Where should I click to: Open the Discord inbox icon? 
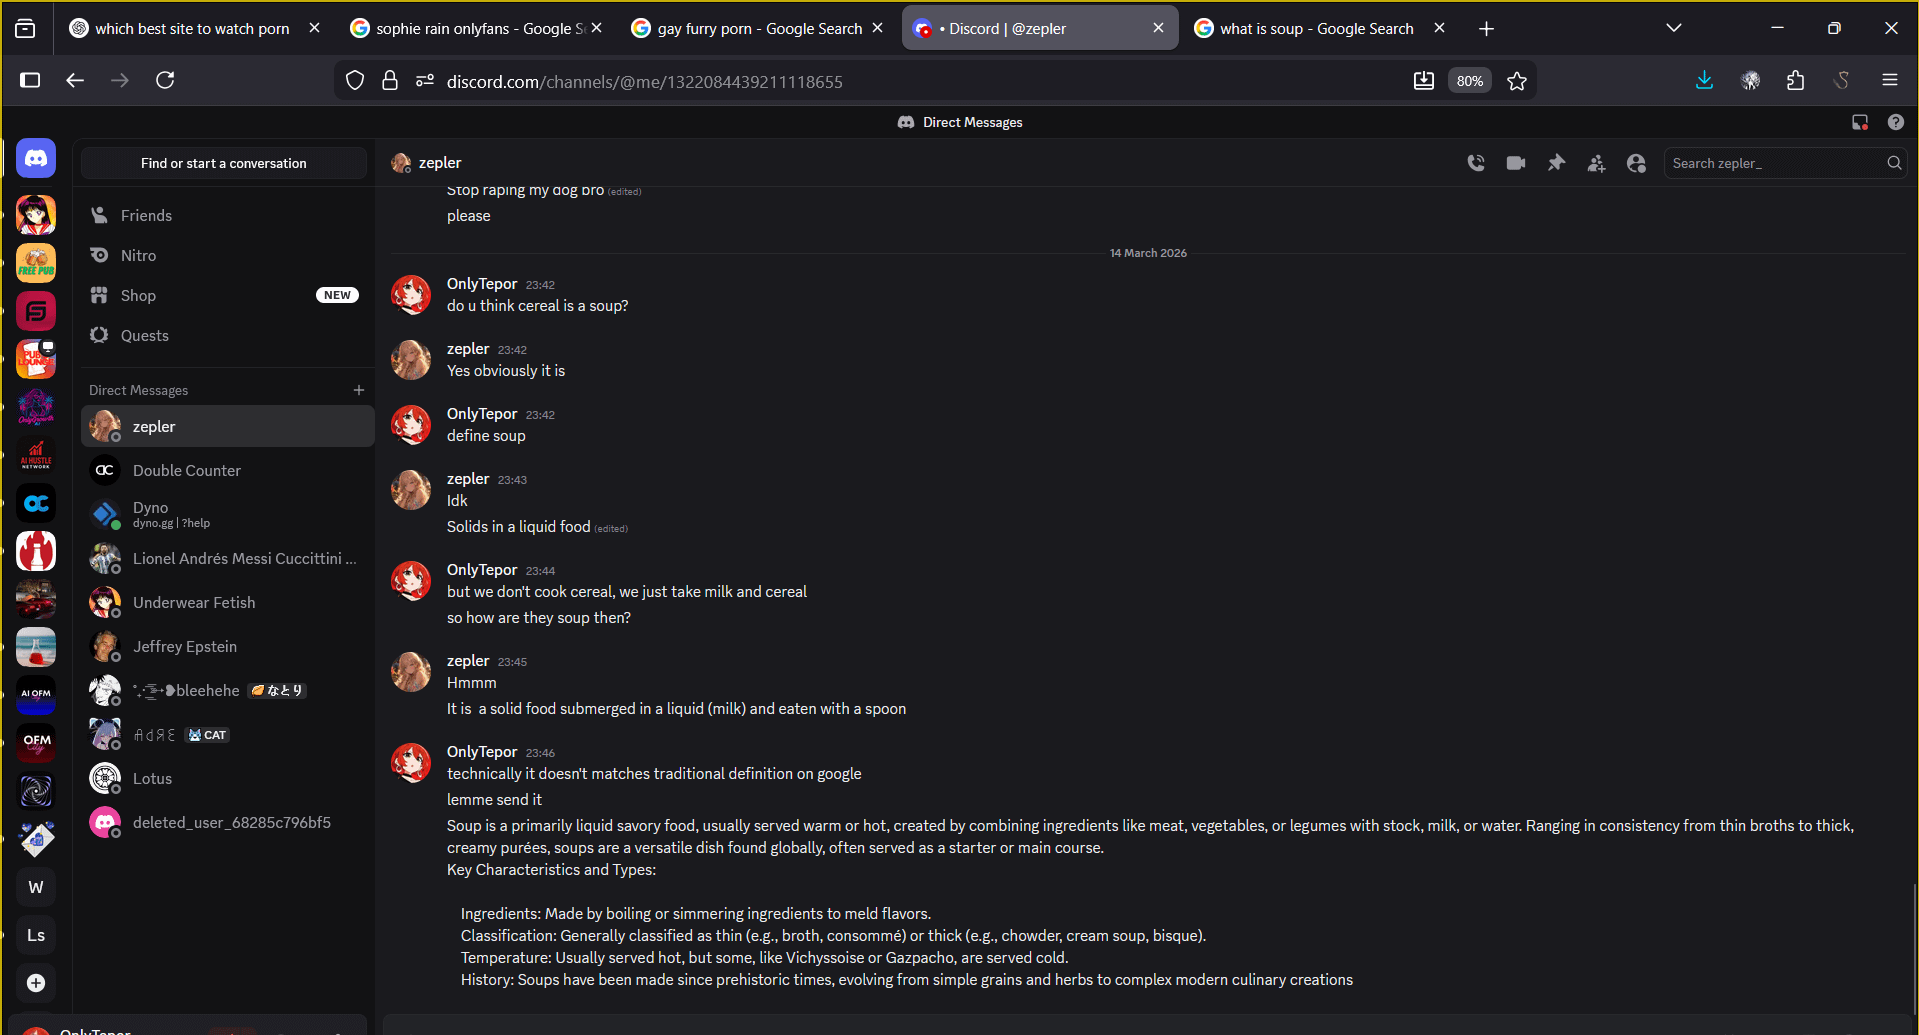click(1860, 122)
